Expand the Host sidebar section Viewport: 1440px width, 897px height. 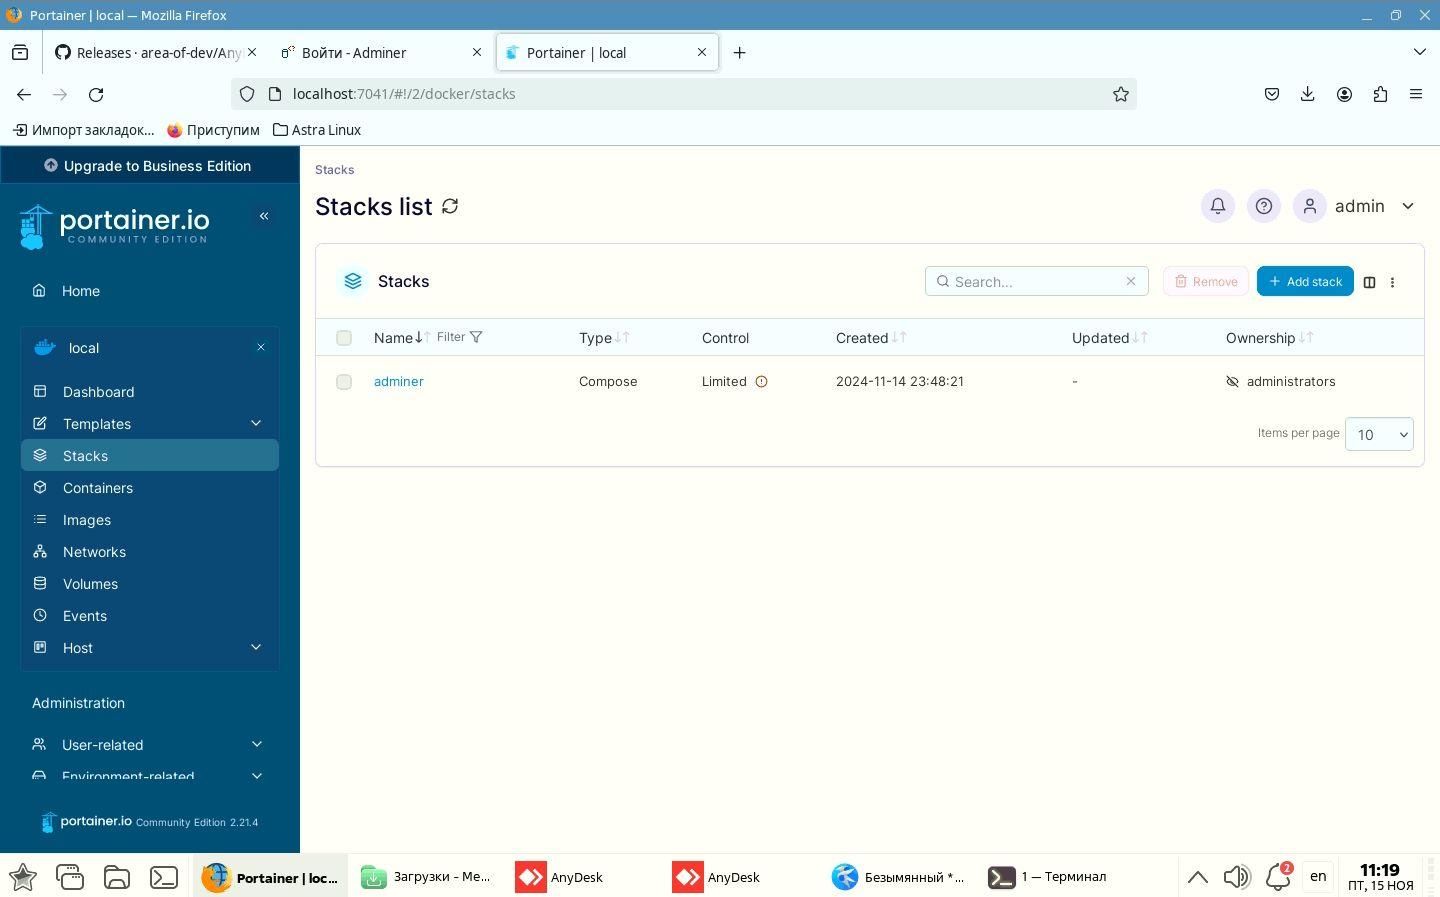(x=256, y=648)
